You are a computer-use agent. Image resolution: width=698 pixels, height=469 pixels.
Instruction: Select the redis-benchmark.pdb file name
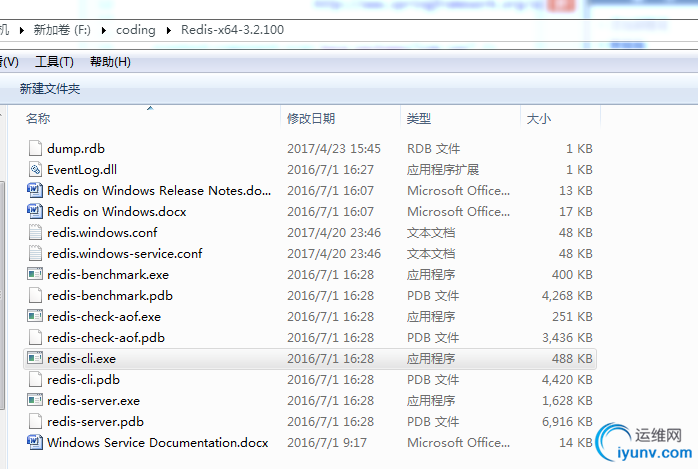tap(110, 295)
